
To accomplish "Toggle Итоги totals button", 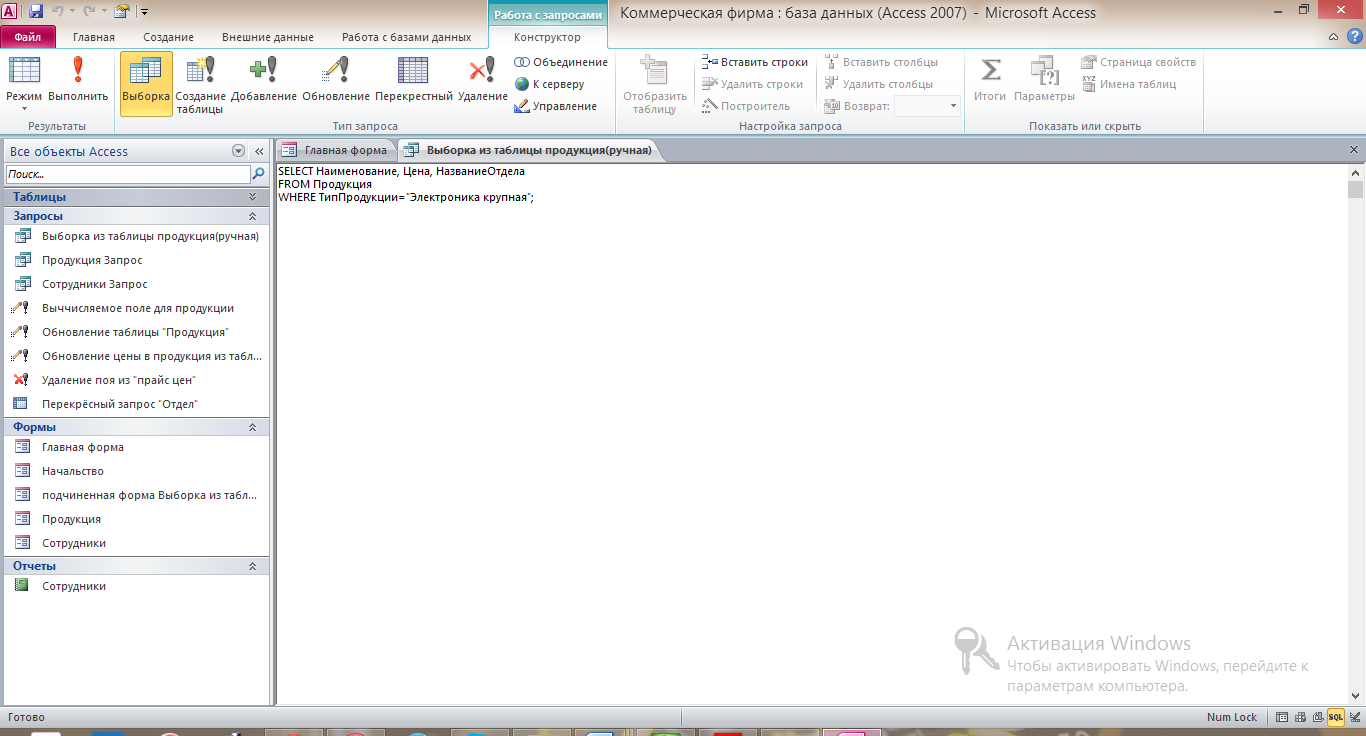I will coord(990,80).
